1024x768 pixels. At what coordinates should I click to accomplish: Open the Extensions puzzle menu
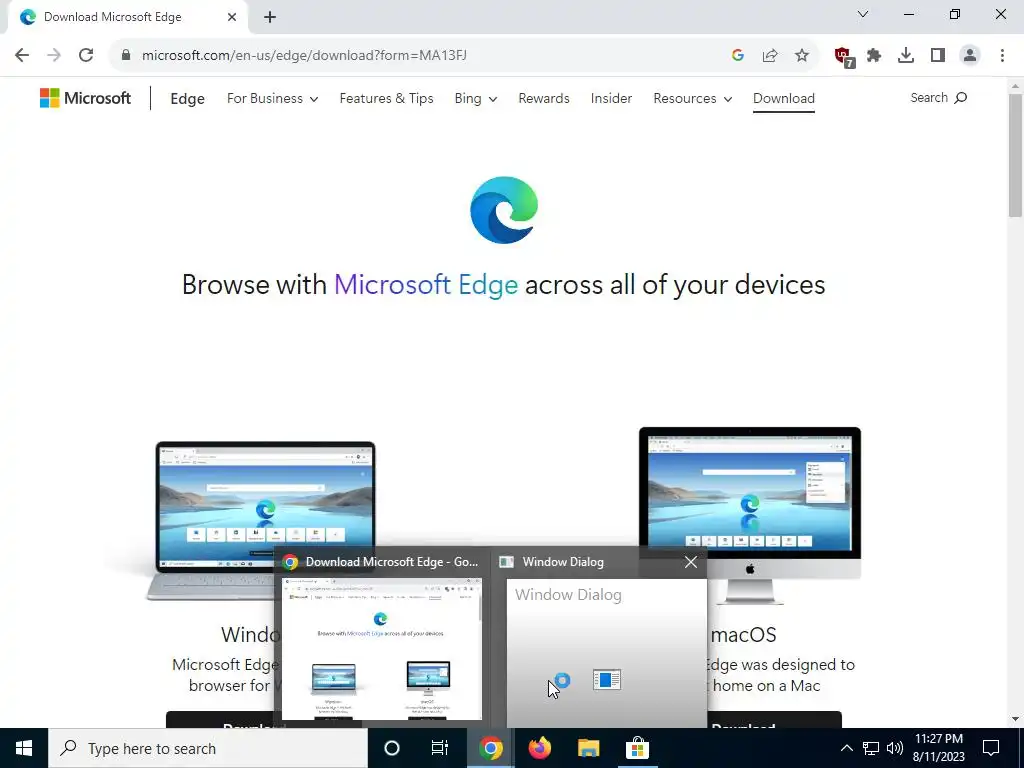[874, 55]
